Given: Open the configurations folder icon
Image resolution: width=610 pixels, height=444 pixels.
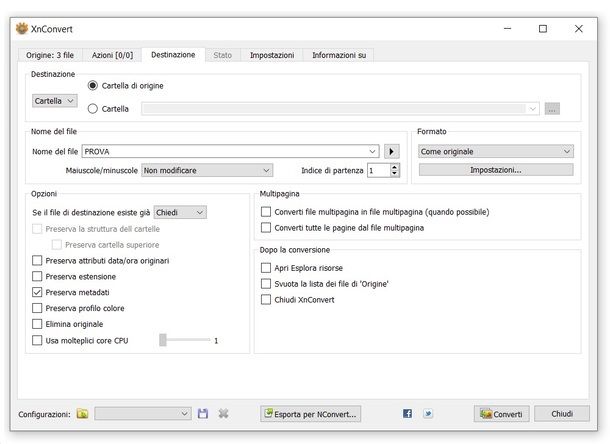Looking at the screenshot, I should click(x=83, y=413).
